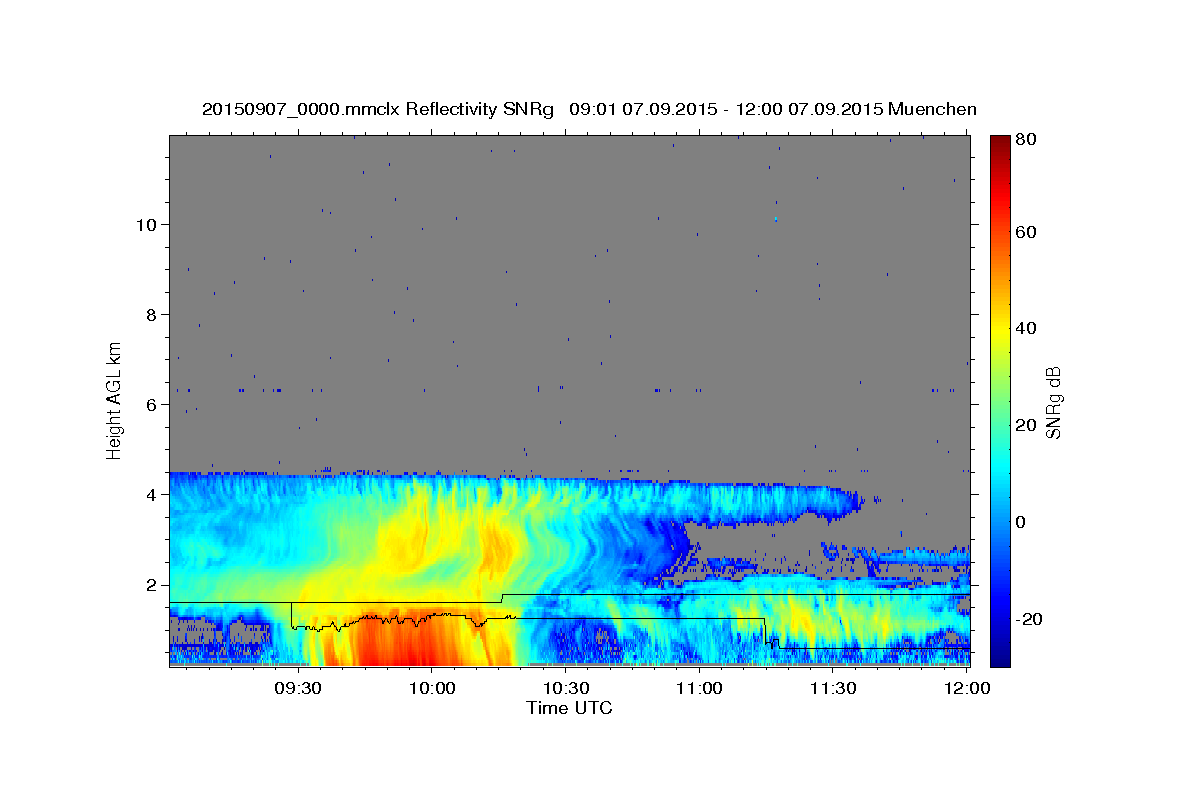Click the height tick label 4
Viewport: 1200px width, 800px height.
151,494
